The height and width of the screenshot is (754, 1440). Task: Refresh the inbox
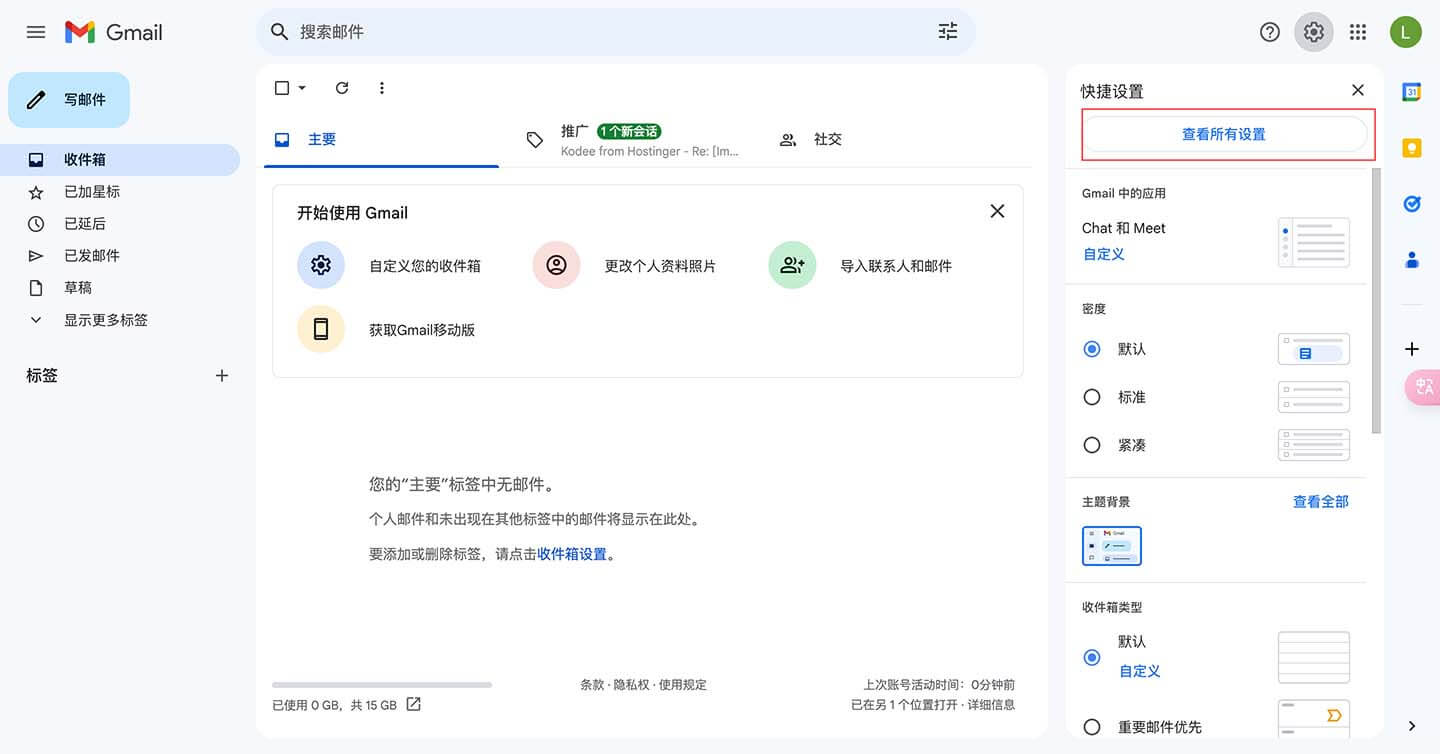(x=342, y=88)
